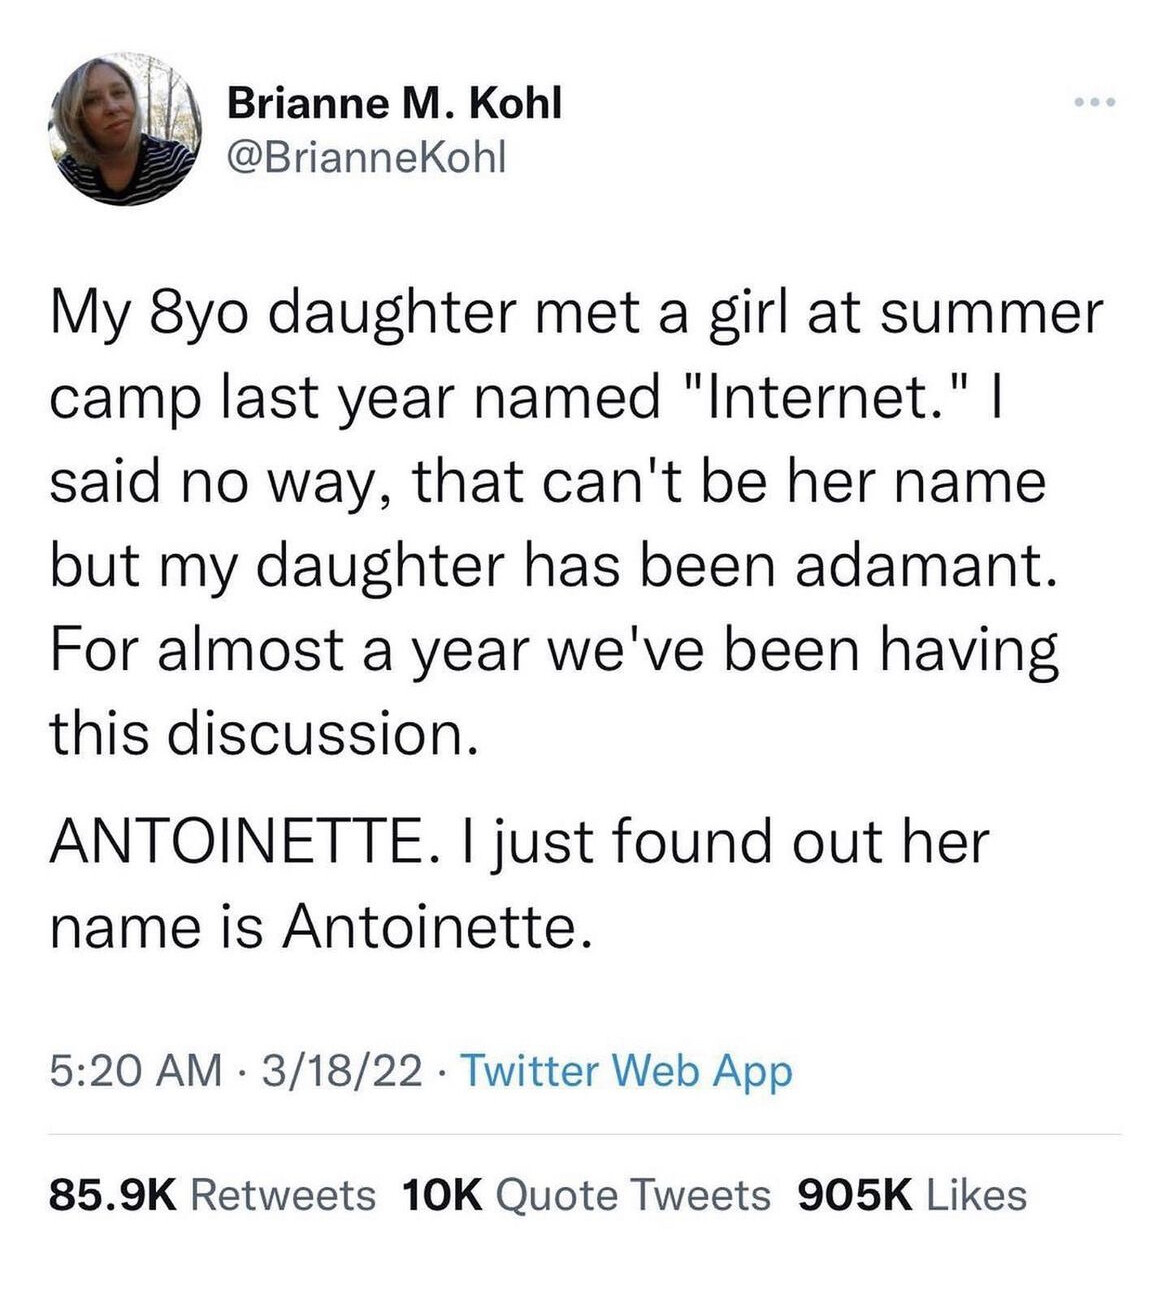Open the Brianne M. Kohl display name
The height and width of the screenshot is (1299, 1170).
point(395,102)
